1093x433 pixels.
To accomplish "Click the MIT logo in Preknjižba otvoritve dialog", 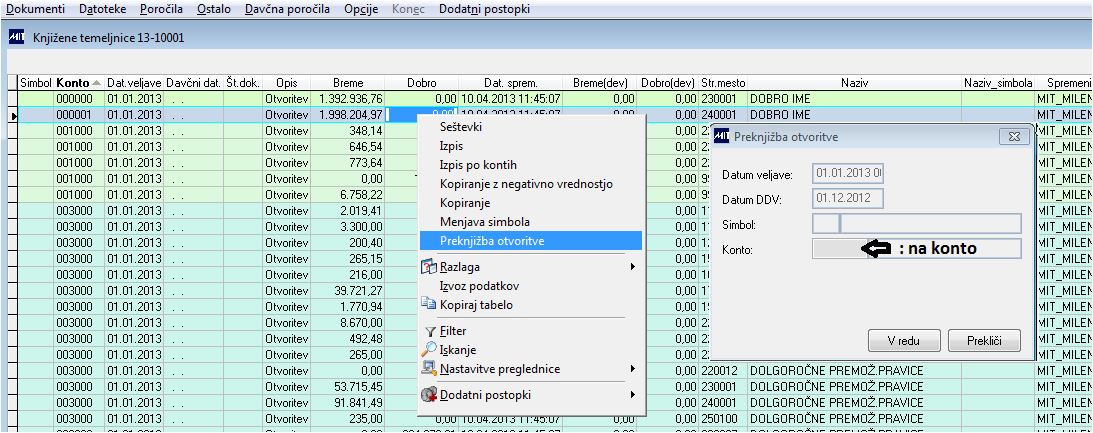I will tap(723, 137).
